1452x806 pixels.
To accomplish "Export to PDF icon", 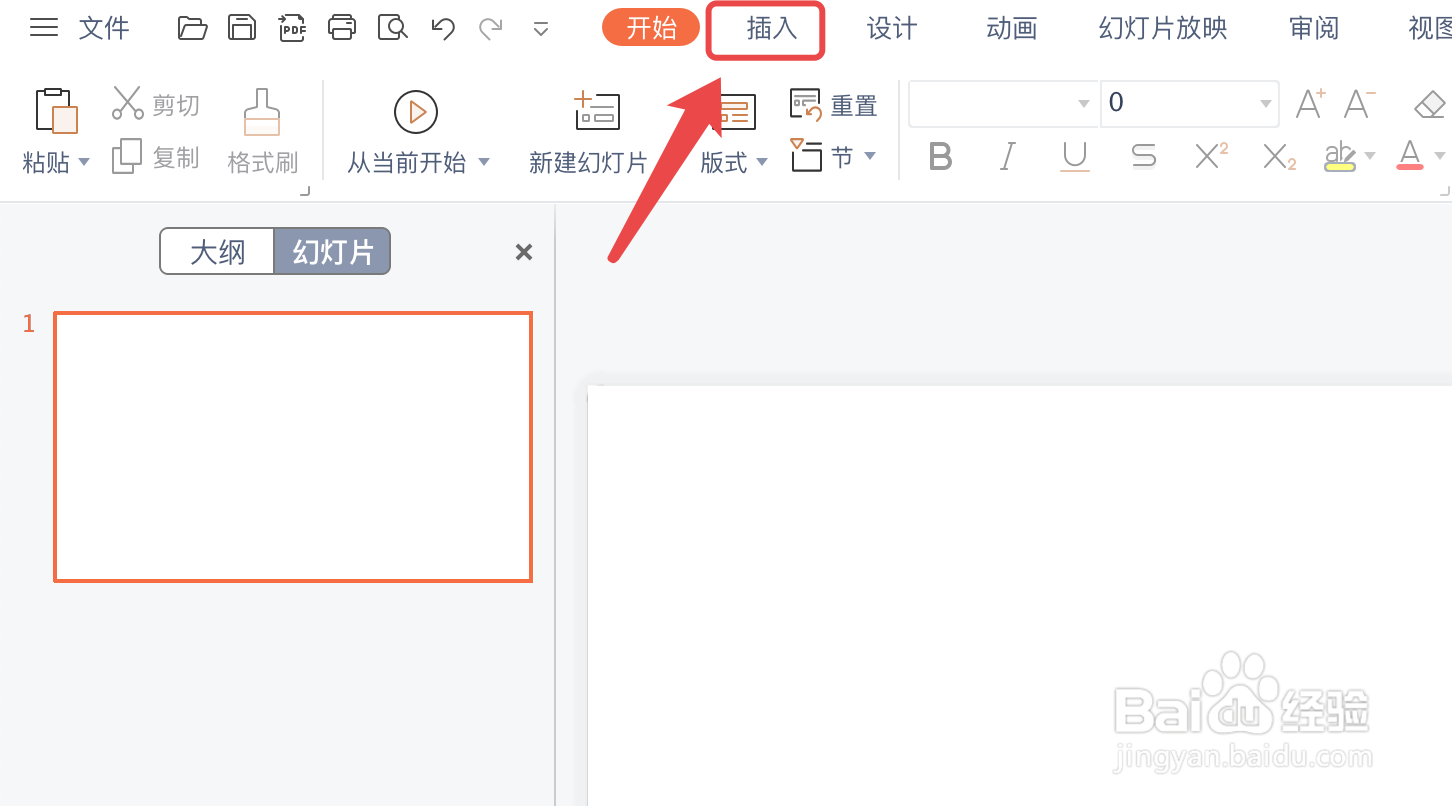I will [x=292, y=27].
